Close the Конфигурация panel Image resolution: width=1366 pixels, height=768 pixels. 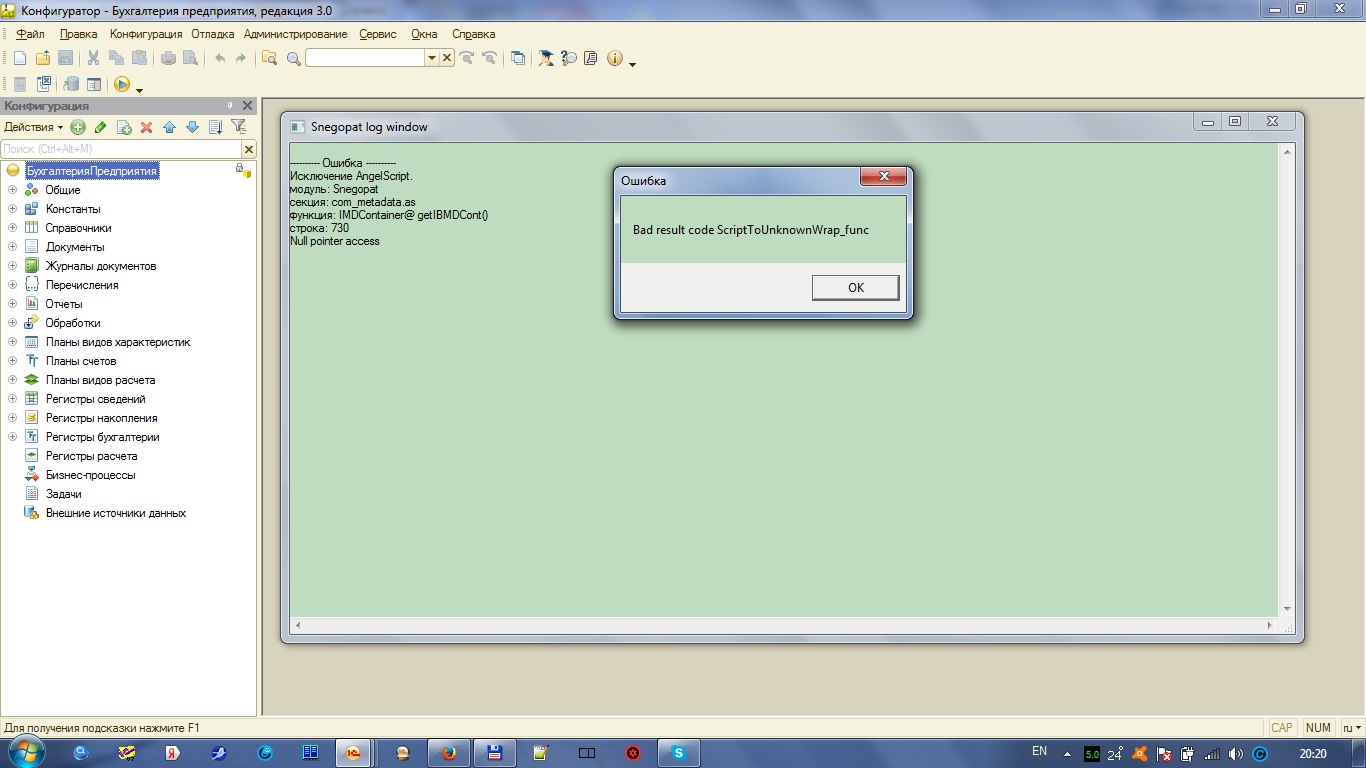tap(248, 106)
